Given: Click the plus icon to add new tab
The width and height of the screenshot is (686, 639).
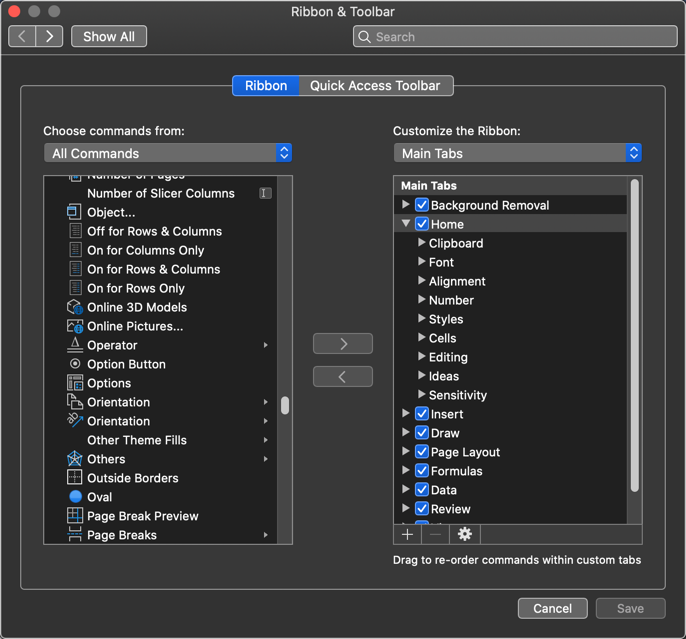Looking at the screenshot, I should click(x=407, y=534).
